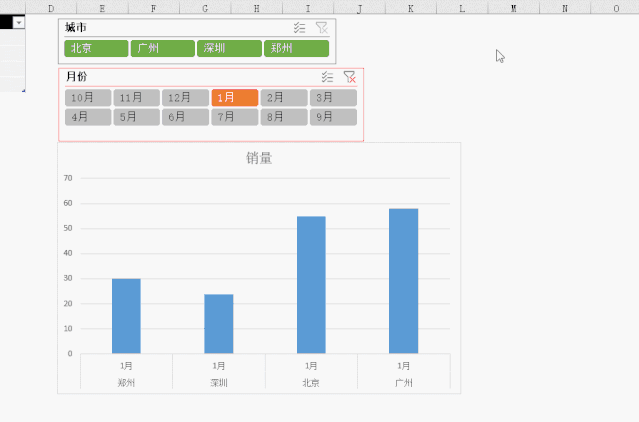Image resolution: width=639 pixels, height=422 pixels.
Task: Toggle multi-select in the 月份 slicer
Action: coord(328,77)
